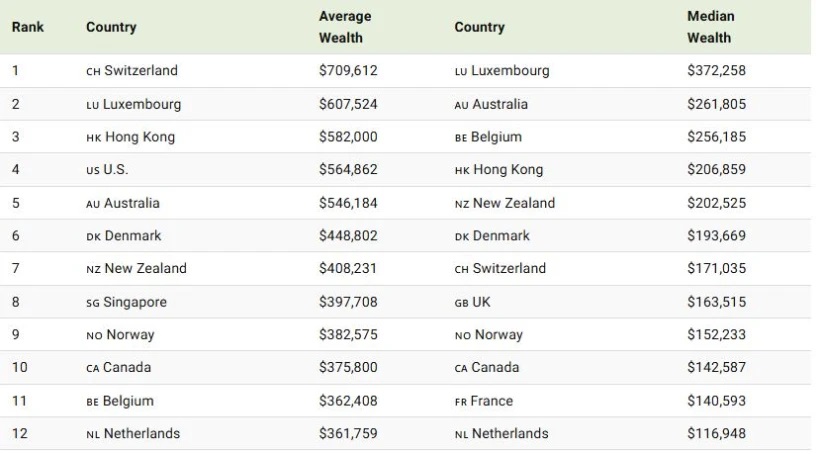Select the $142,587 Canada median value
The image size is (820, 454).
(716, 367)
